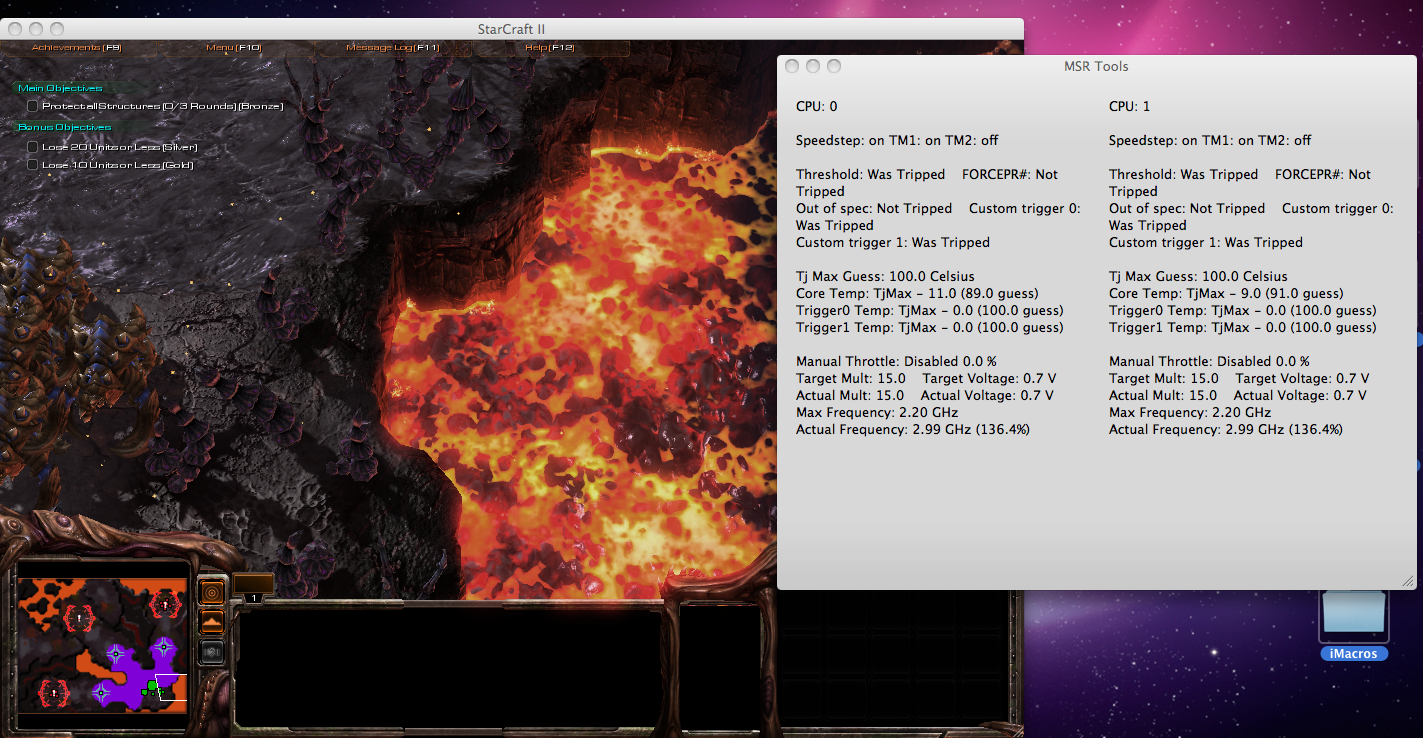Click the iMacros folder label on desktop
The width and height of the screenshot is (1423, 738).
(x=1354, y=654)
